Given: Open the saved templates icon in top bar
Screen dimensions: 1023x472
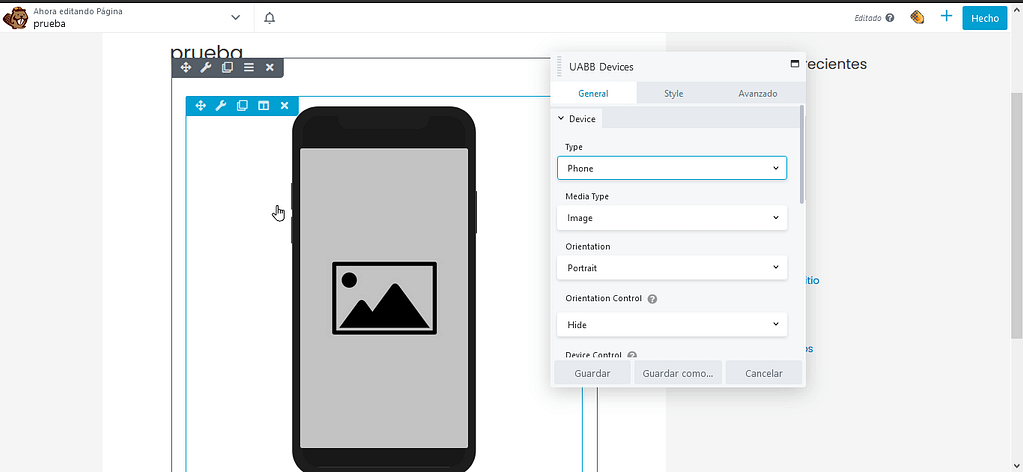Looking at the screenshot, I should [x=917, y=18].
